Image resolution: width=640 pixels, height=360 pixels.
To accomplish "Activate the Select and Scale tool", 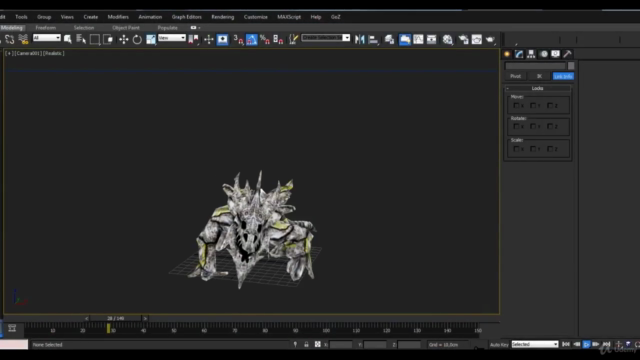I will [x=151, y=39].
